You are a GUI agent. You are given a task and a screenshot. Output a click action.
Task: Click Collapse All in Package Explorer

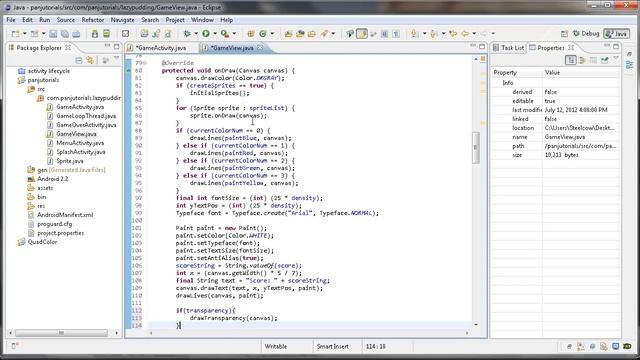click(x=79, y=60)
